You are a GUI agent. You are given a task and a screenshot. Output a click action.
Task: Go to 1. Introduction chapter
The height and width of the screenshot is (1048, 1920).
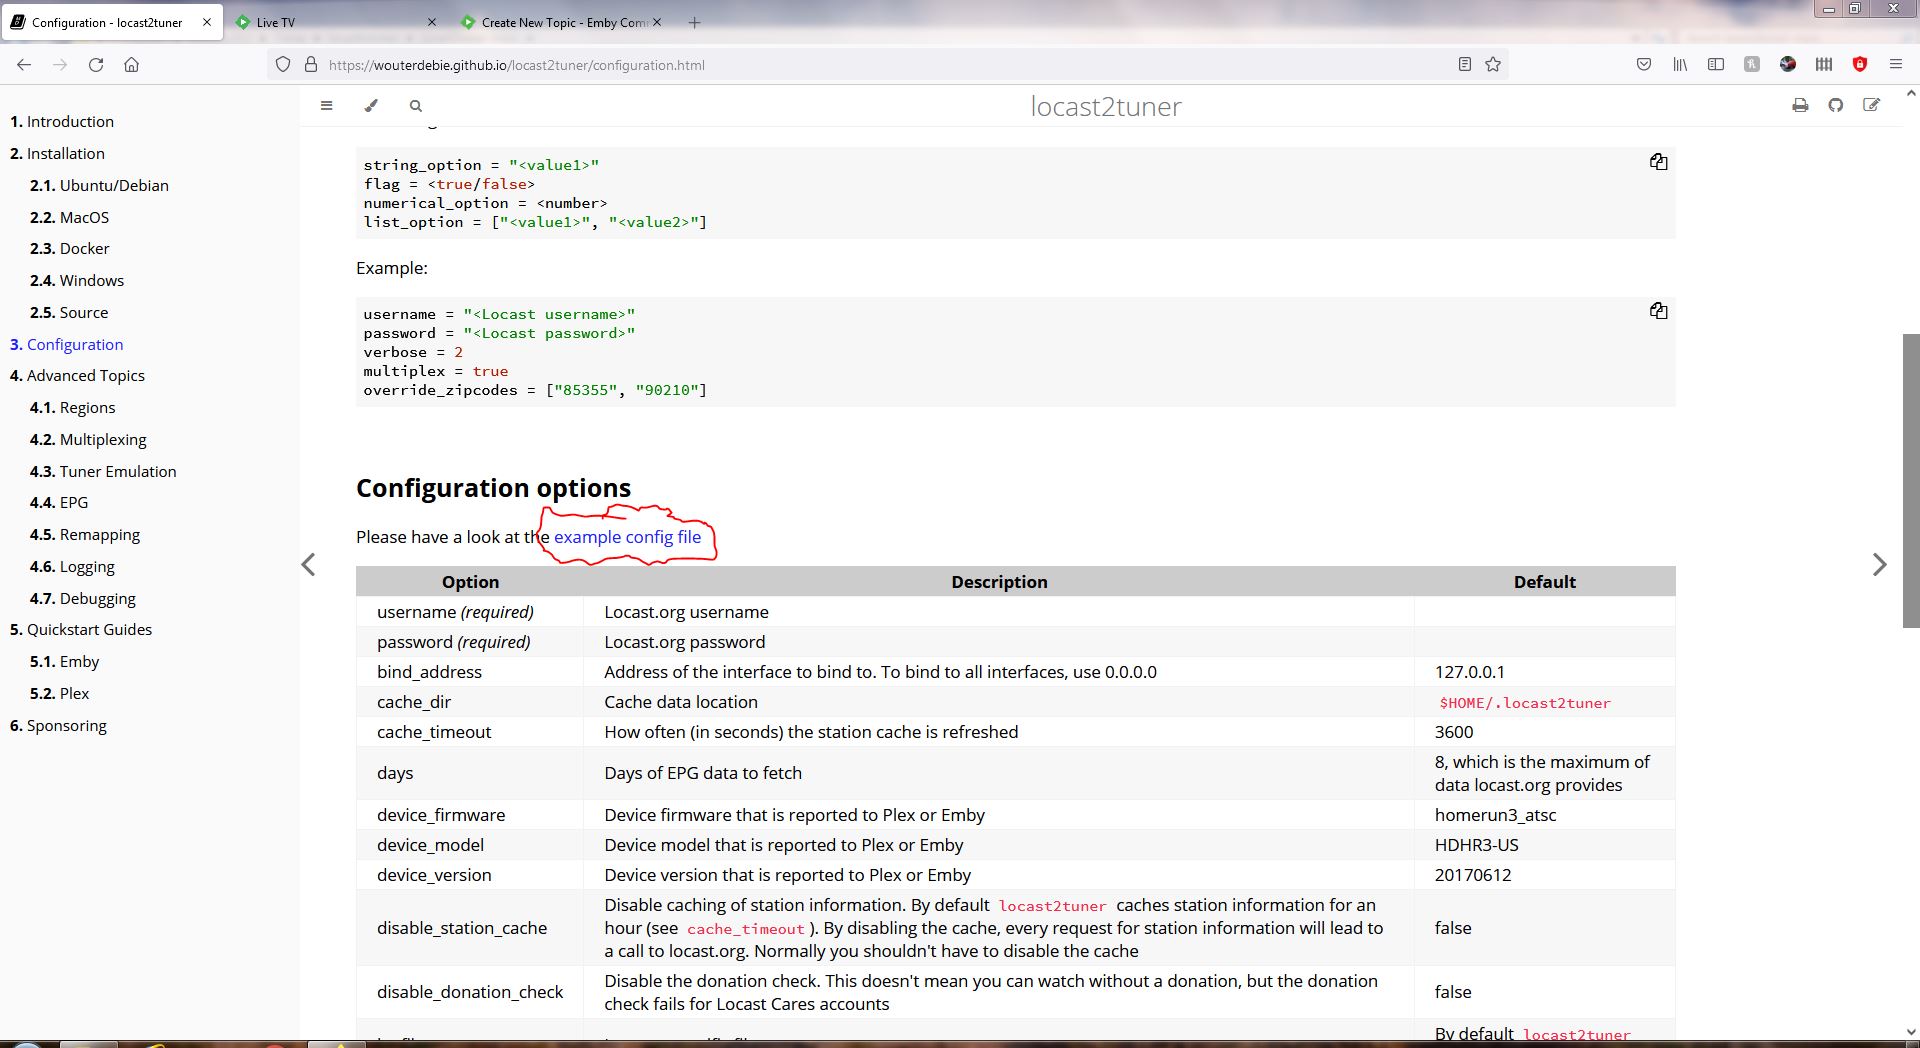coord(62,121)
